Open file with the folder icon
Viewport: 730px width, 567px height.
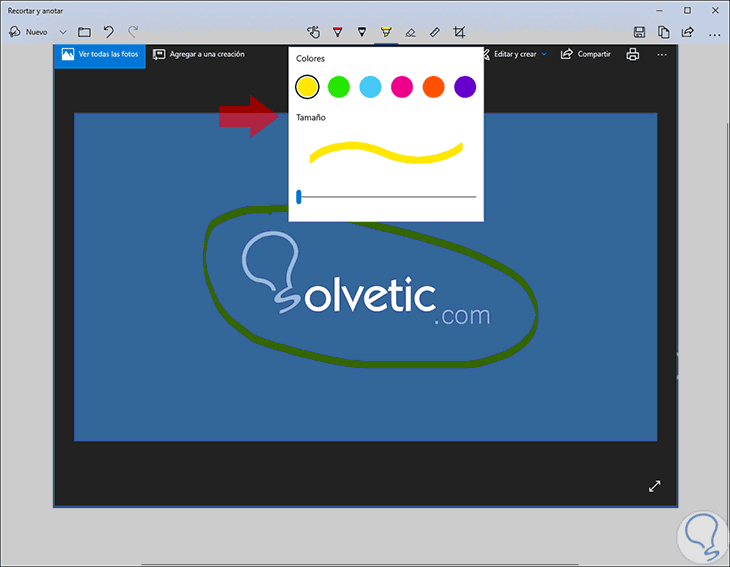point(84,32)
